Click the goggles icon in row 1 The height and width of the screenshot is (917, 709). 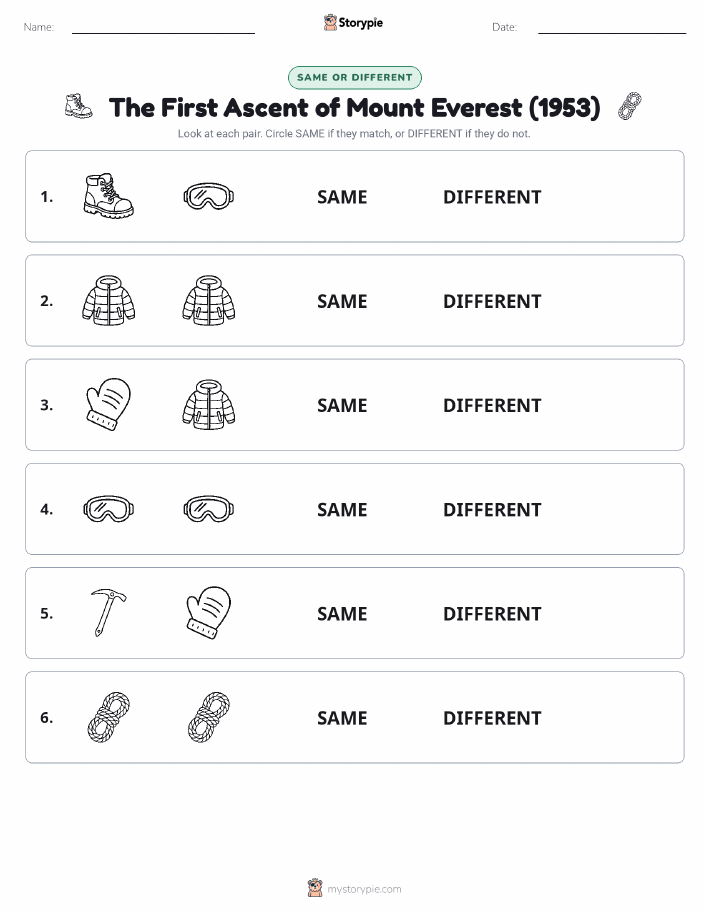pyautogui.click(x=209, y=196)
